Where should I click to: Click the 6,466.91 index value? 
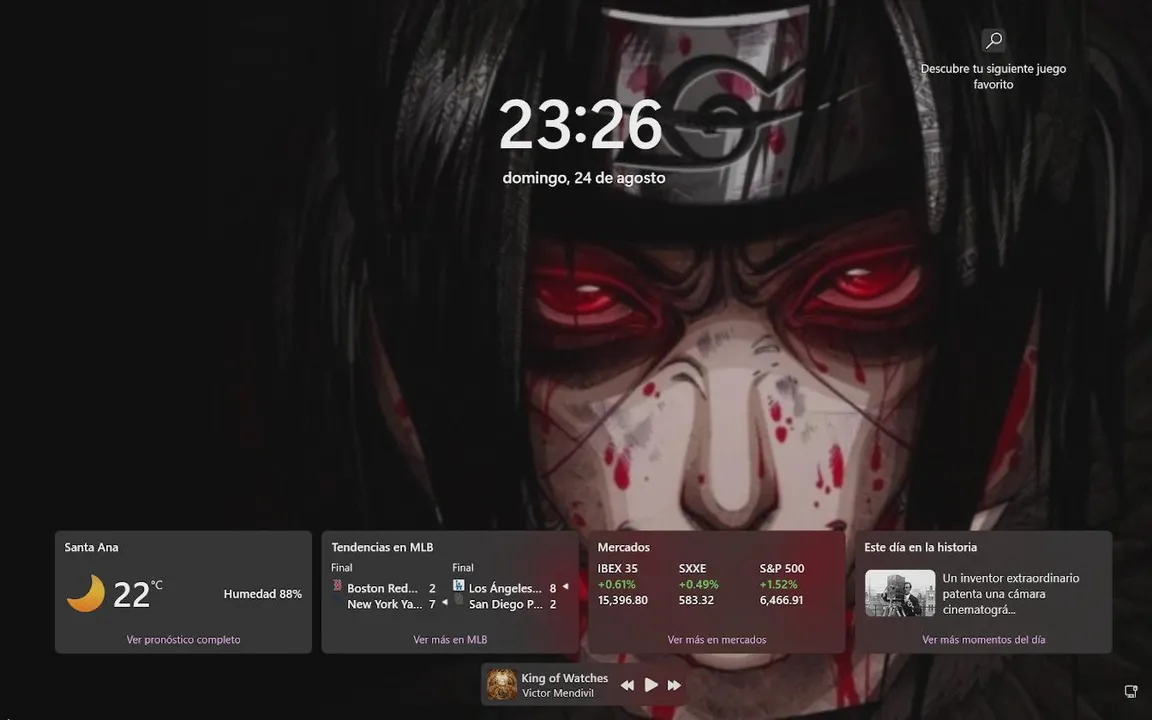tap(781, 600)
